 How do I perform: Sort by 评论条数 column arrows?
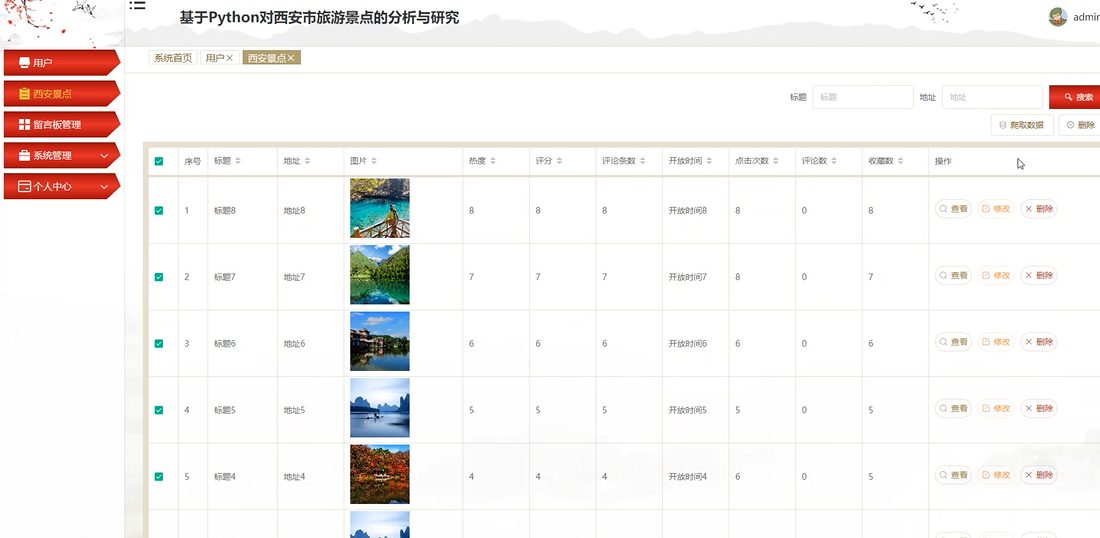point(643,161)
